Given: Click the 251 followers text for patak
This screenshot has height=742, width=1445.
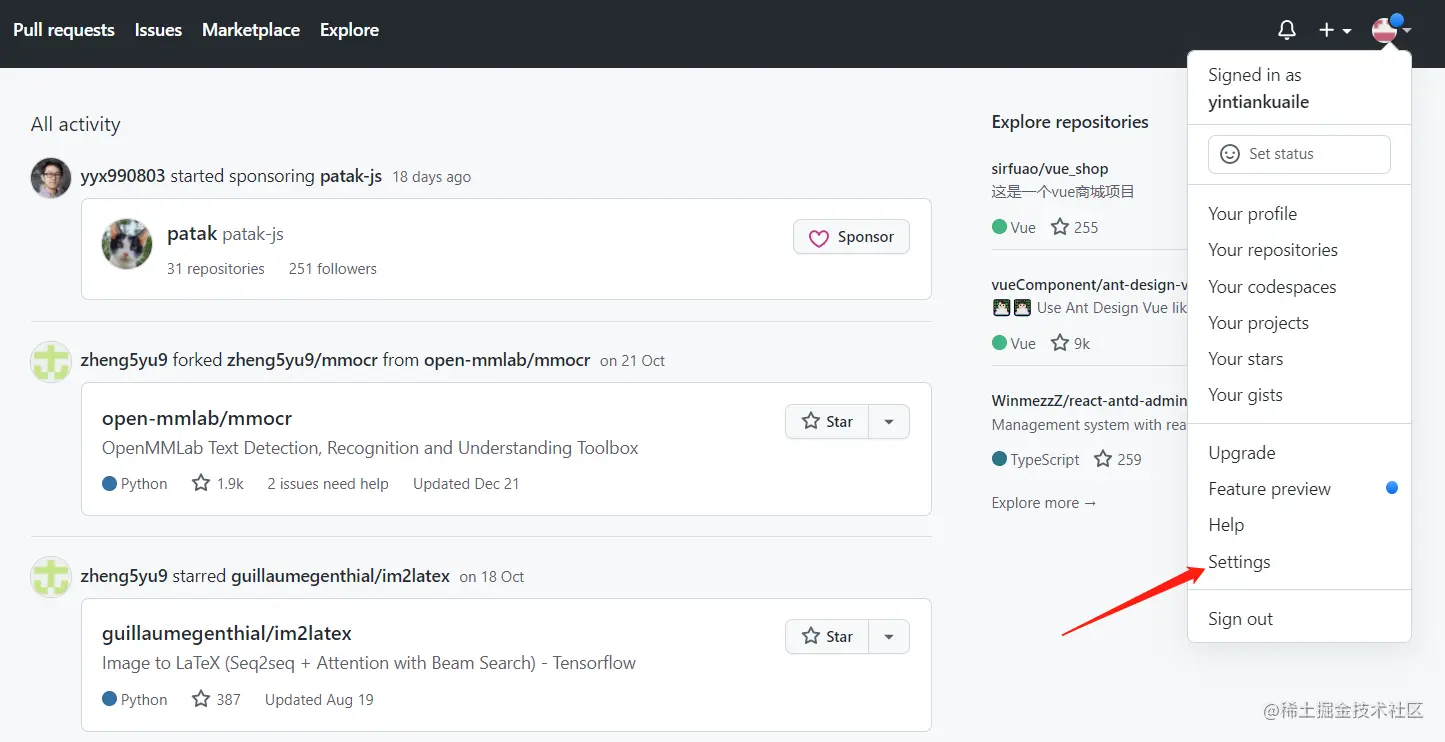Looking at the screenshot, I should (333, 269).
